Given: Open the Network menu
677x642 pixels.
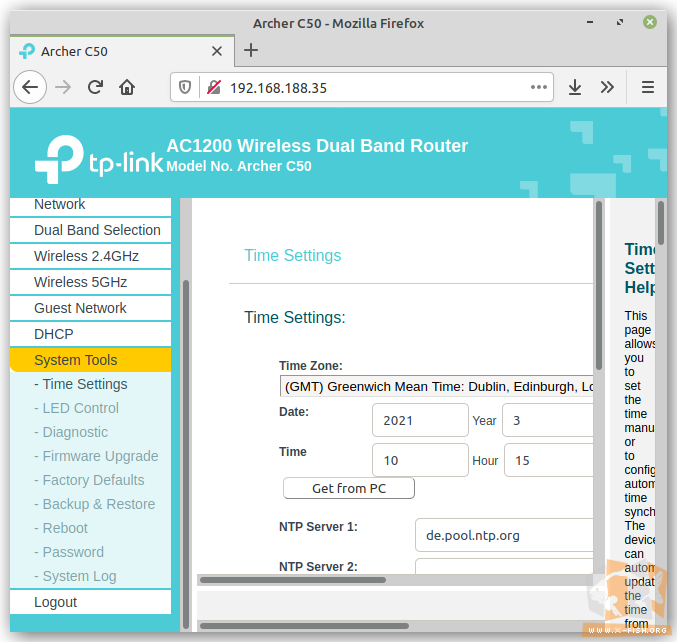Looking at the screenshot, I should click(91, 206).
